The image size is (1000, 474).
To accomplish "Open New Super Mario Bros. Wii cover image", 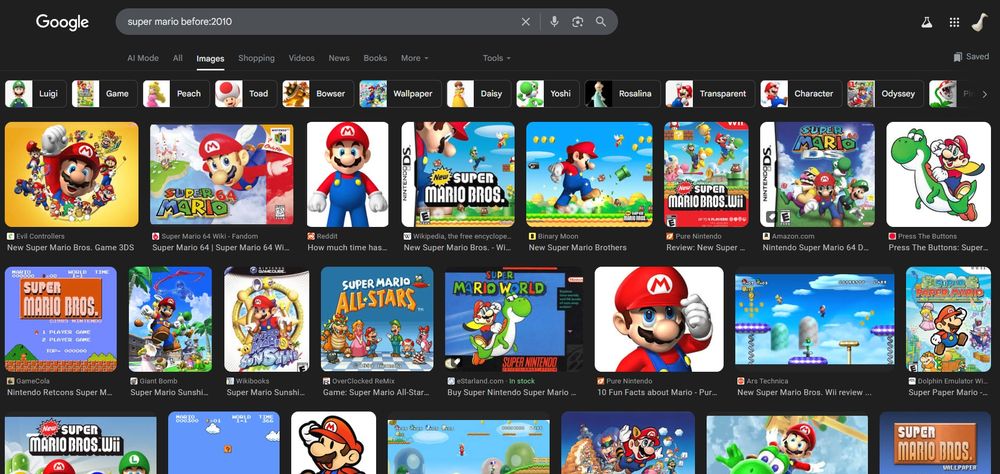I will [x=706, y=174].
